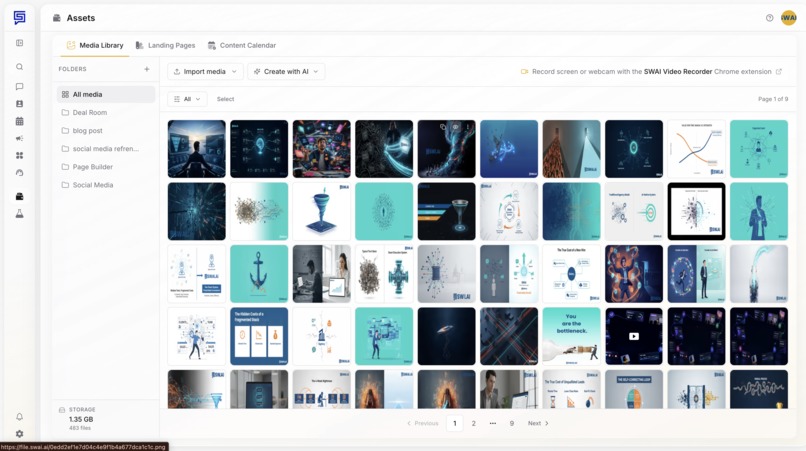Add a new folder with plus icon
Image resolution: width=806 pixels, height=451 pixels.
pyautogui.click(x=146, y=69)
